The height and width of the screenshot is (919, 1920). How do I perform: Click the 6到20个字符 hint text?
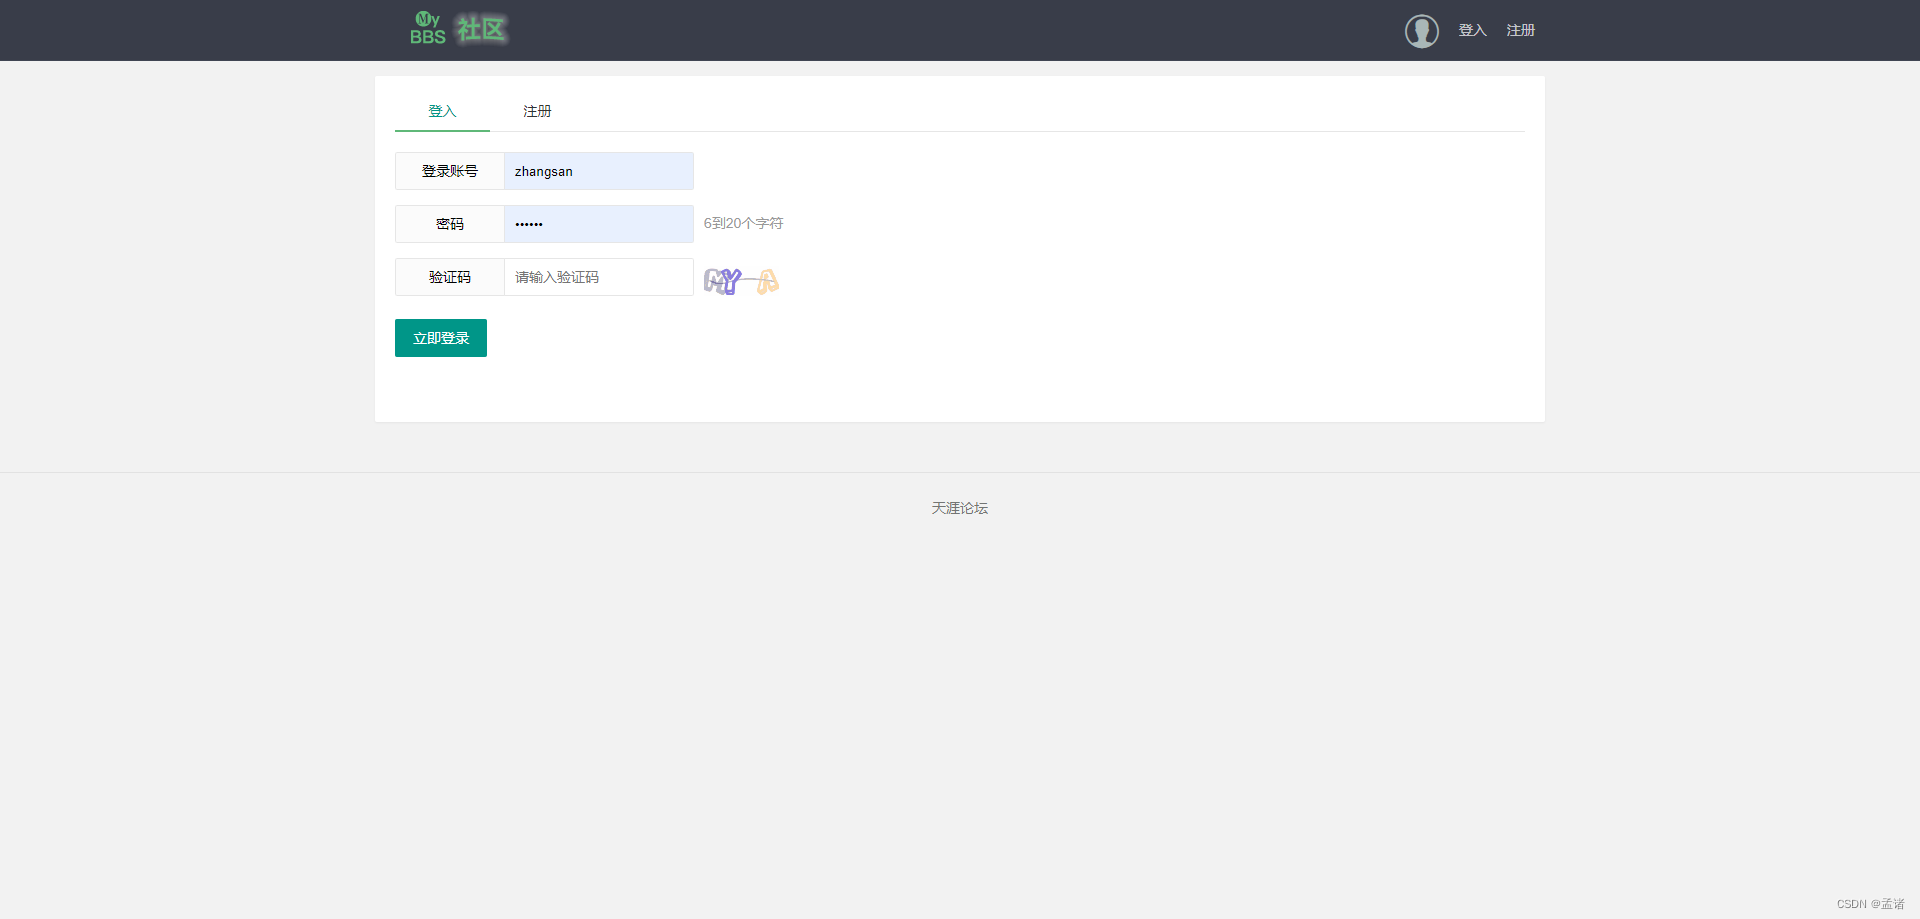point(743,223)
